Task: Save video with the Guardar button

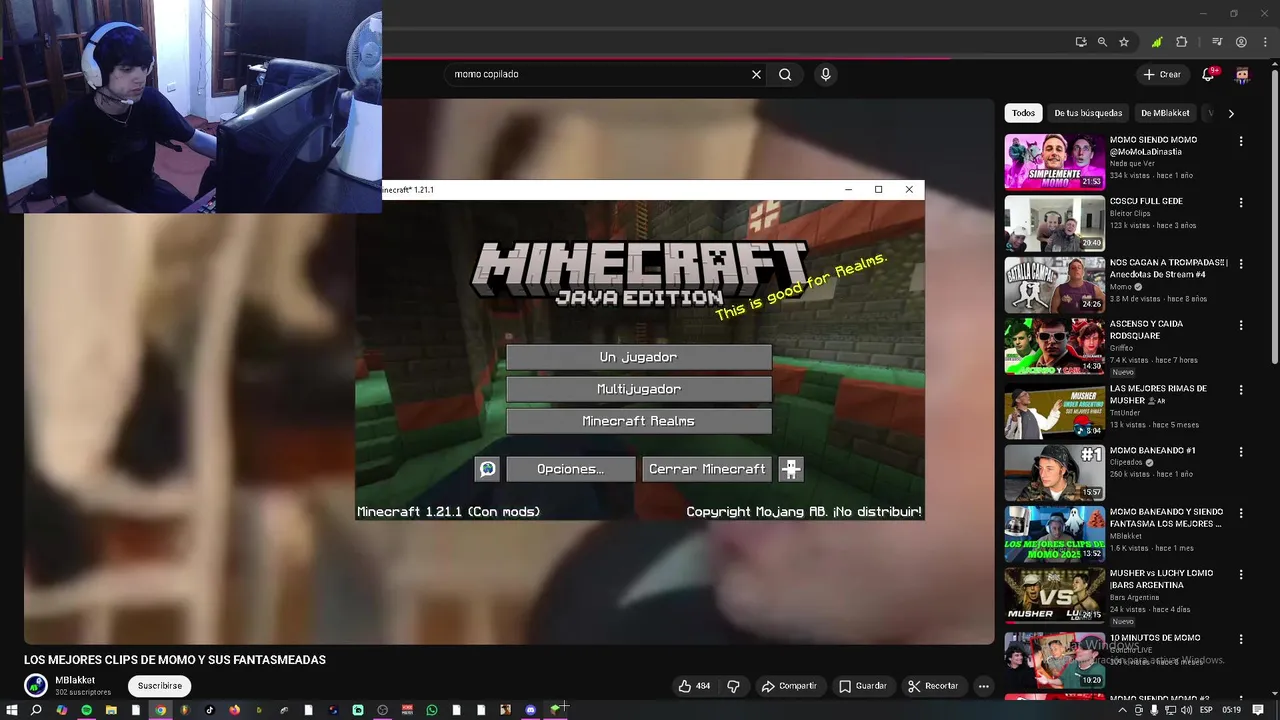Action: [863, 686]
